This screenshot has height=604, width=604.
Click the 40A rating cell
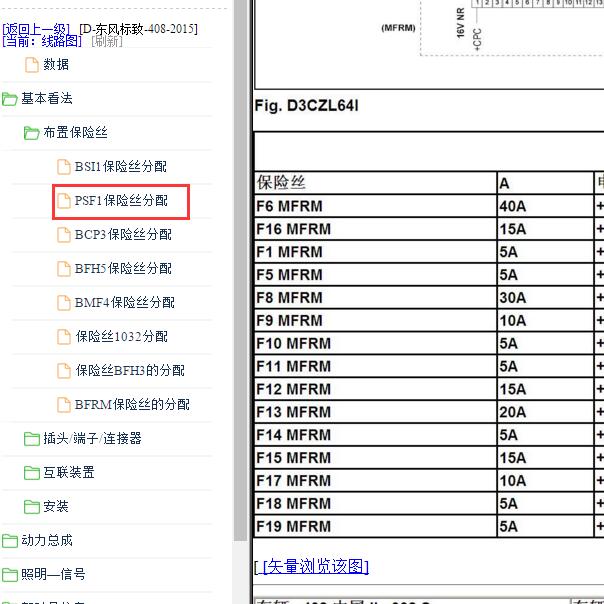[x=545, y=206]
